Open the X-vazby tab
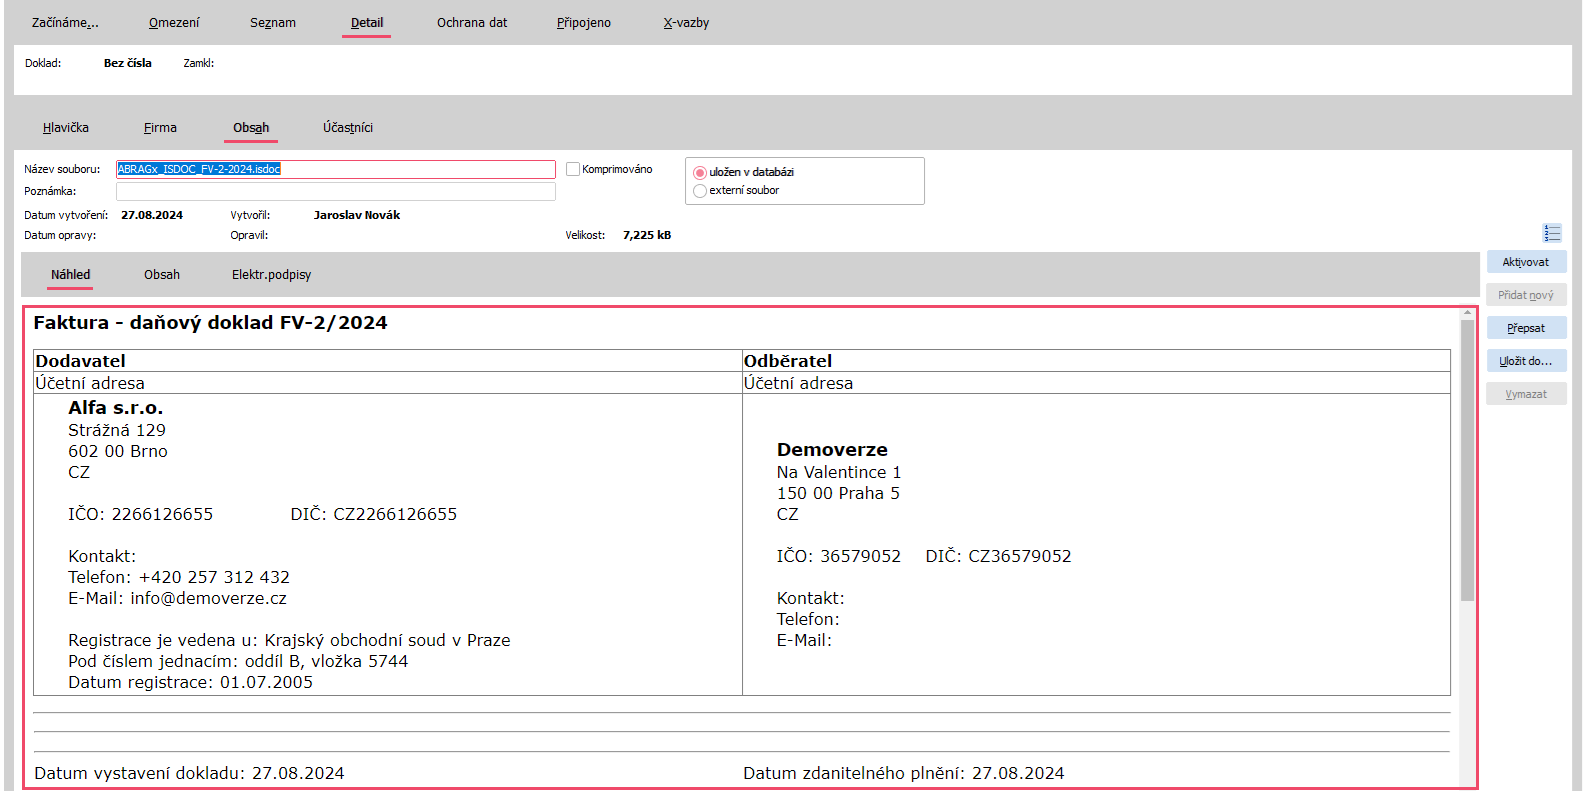The width and height of the screenshot is (1584, 791). [686, 23]
